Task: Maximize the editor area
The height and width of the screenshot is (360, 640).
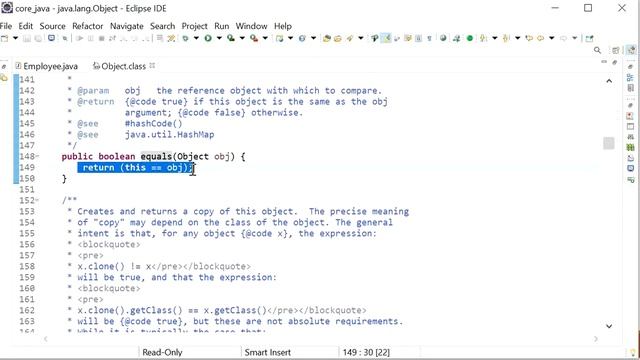Action: (x=615, y=62)
